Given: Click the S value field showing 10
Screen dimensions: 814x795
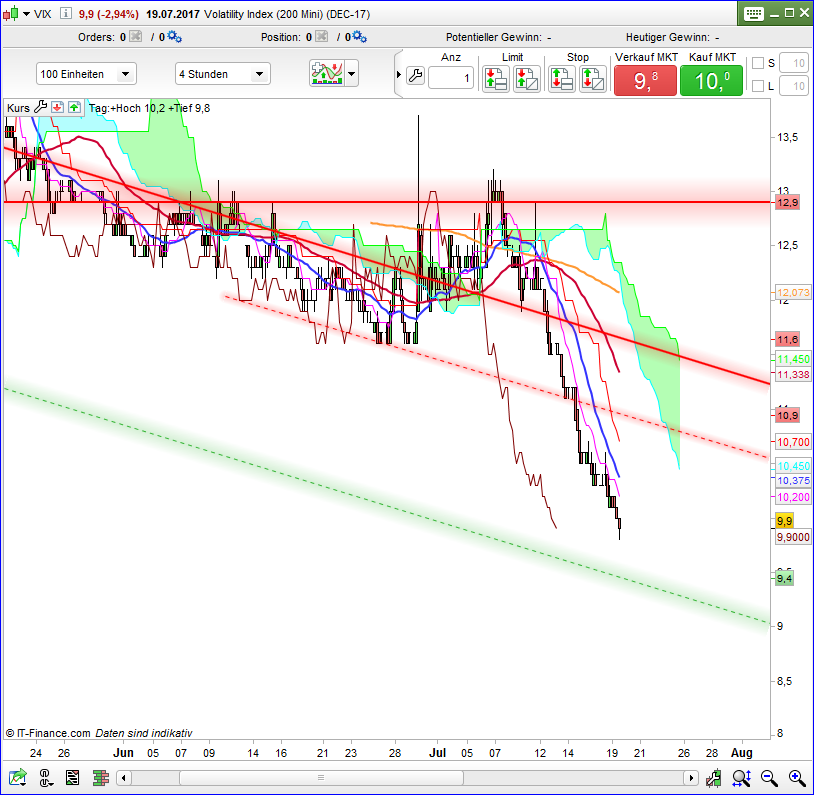Looking at the screenshot, I should 794,63.
